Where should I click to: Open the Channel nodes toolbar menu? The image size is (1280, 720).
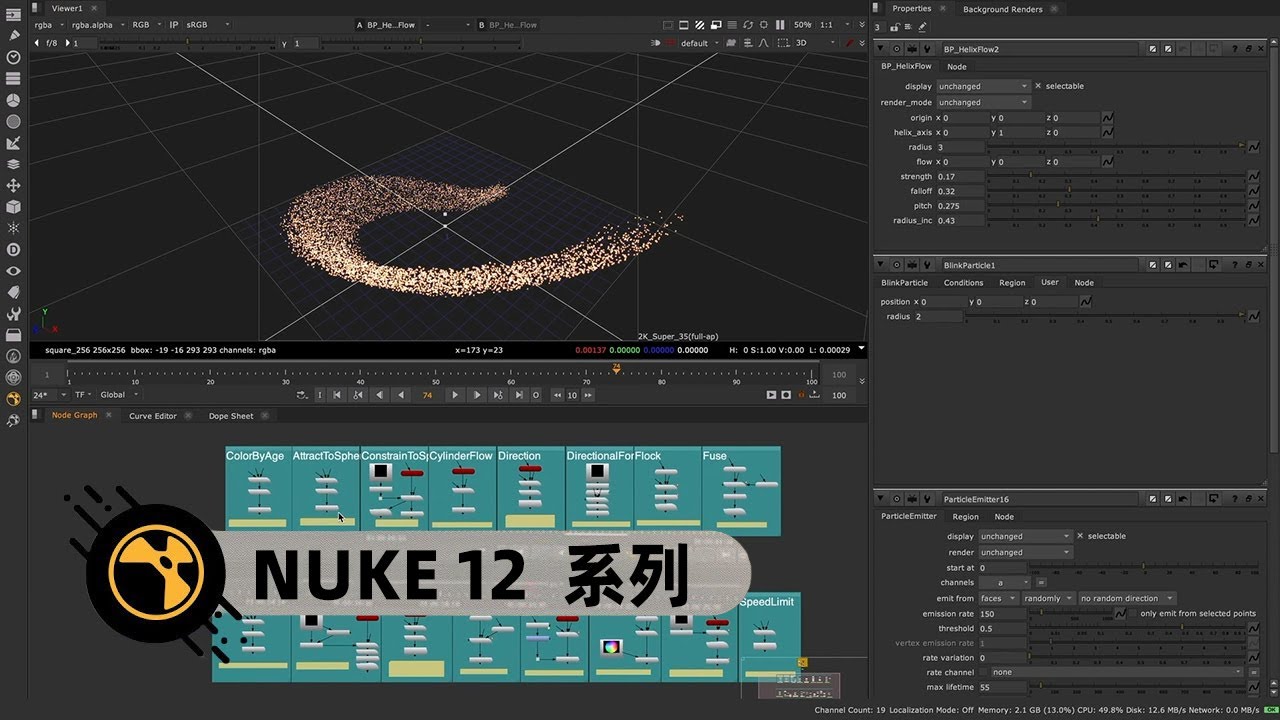click(x=14, y=78)
